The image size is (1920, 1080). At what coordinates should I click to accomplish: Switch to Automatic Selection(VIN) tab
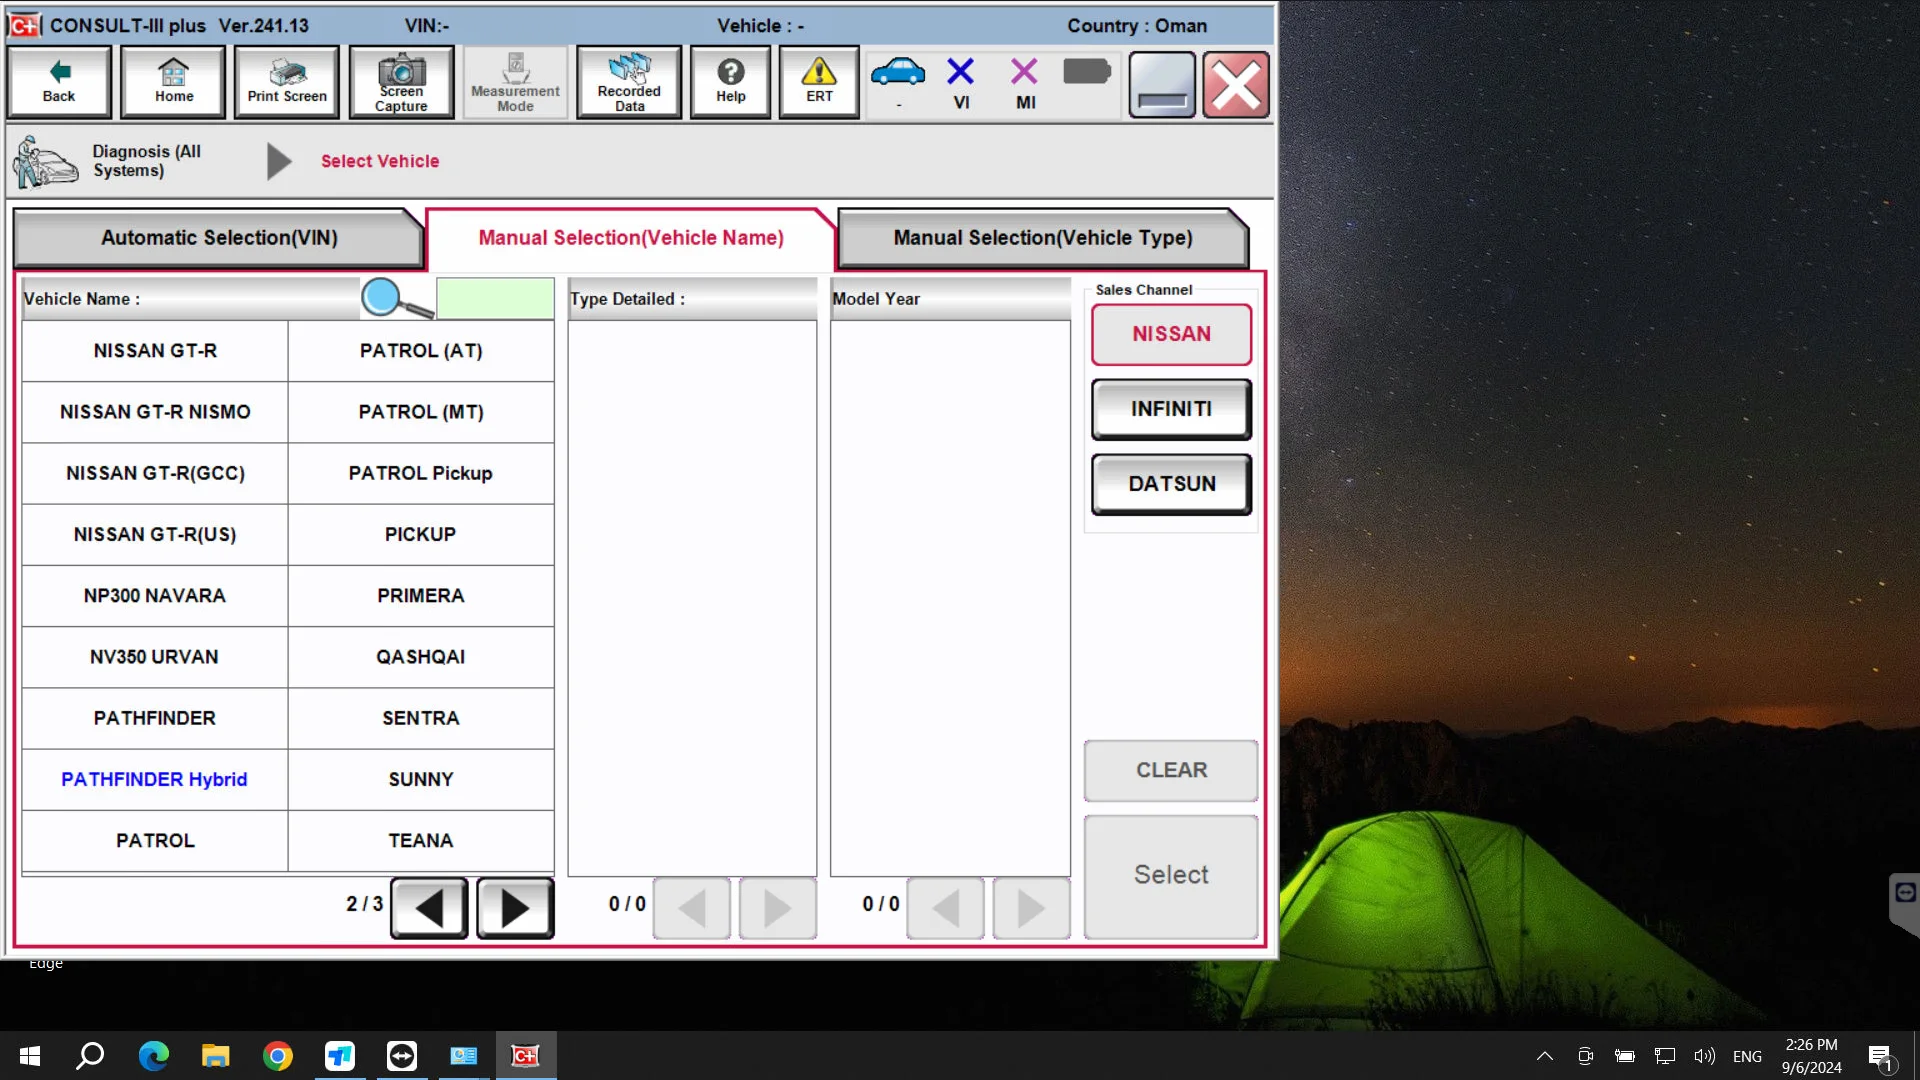[x=219, y=238]
